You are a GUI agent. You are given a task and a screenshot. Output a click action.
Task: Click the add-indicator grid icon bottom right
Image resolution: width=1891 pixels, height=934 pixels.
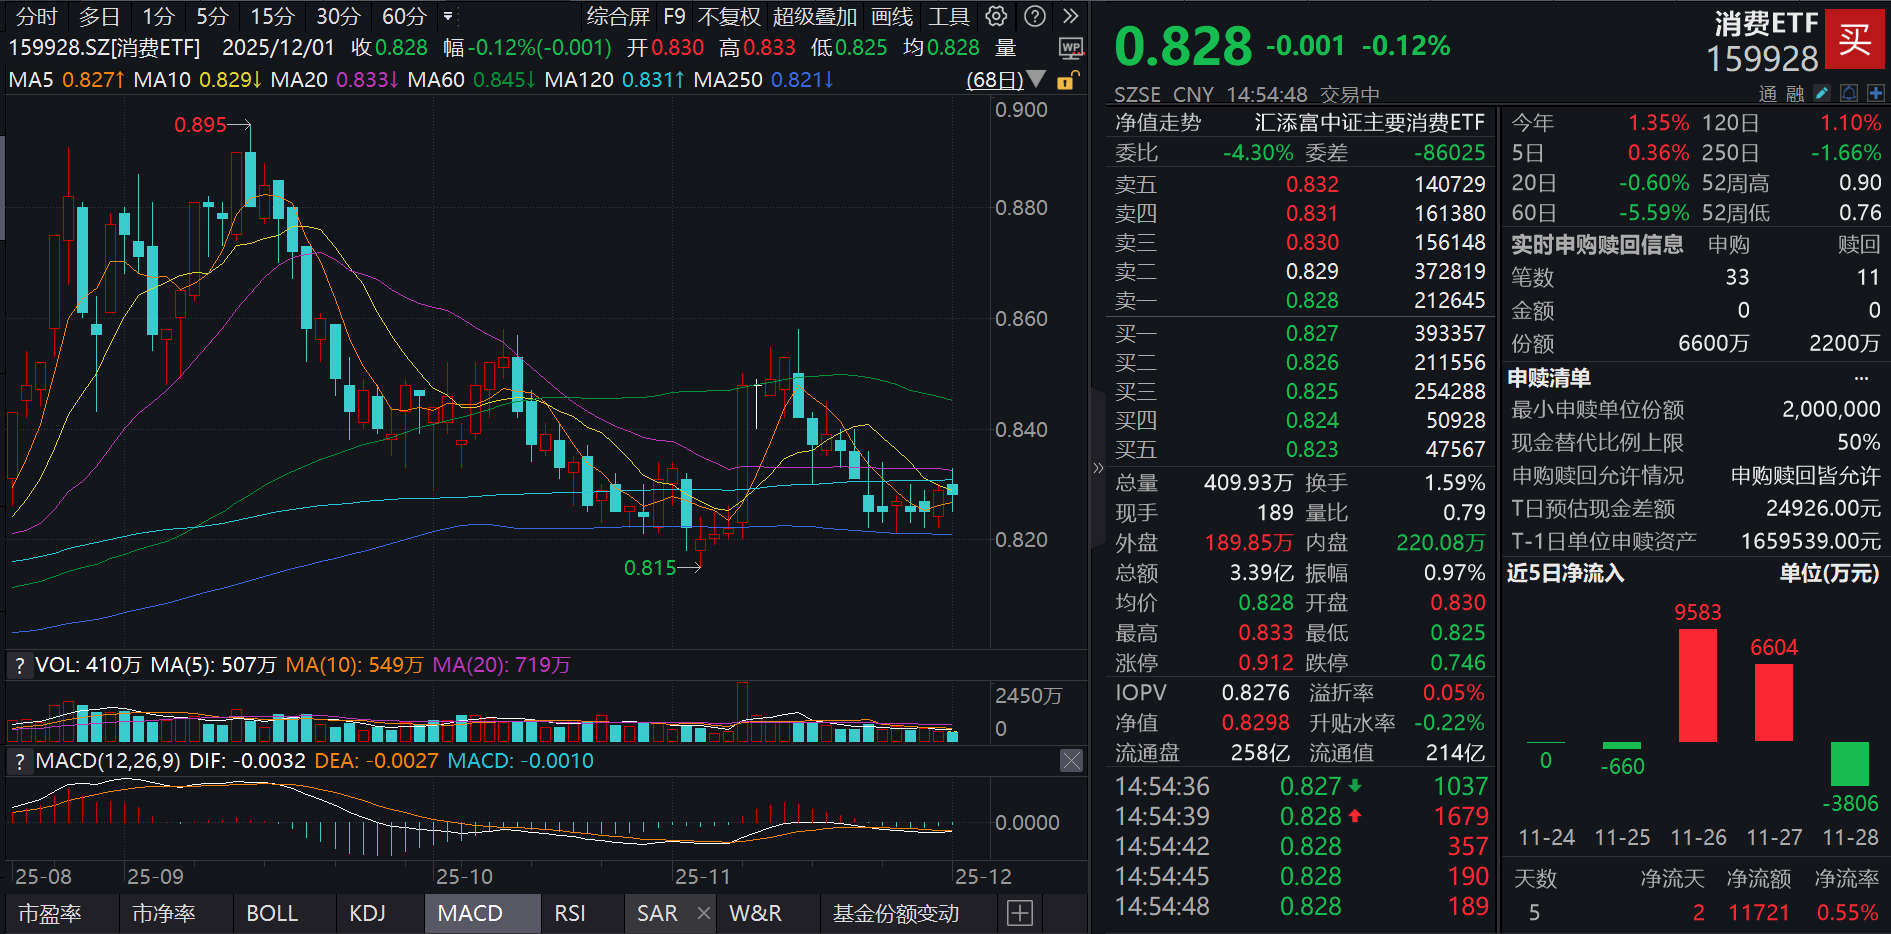click(x=1019, y=913)
